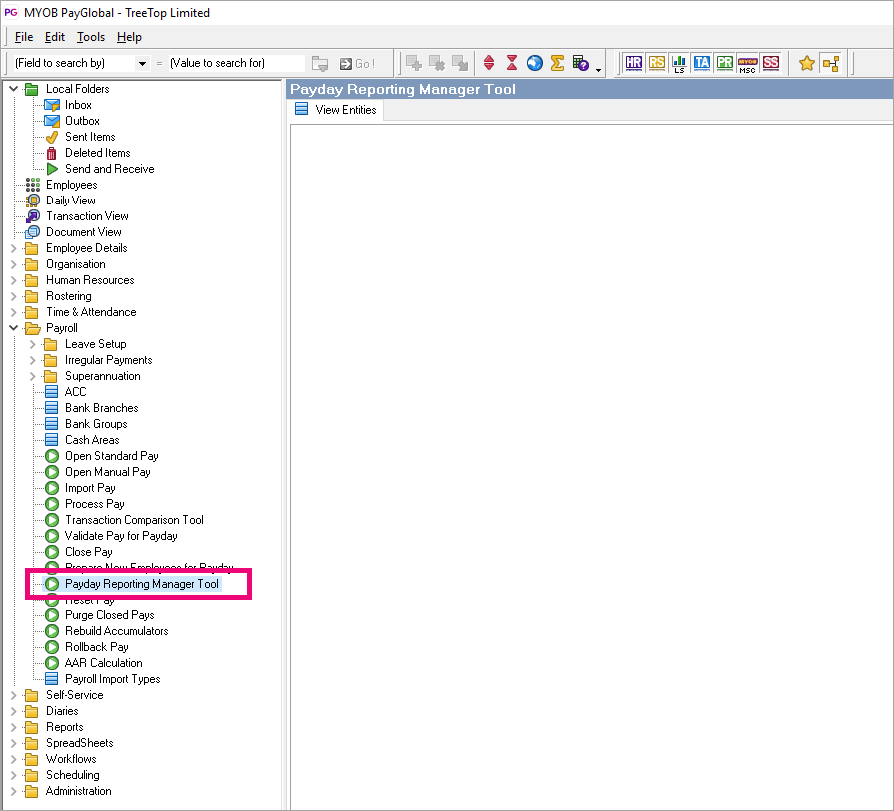The height and width of the screenshot is (811, 894).
Task: Click the yellow sigma summation icon
Action: (558, 63)
